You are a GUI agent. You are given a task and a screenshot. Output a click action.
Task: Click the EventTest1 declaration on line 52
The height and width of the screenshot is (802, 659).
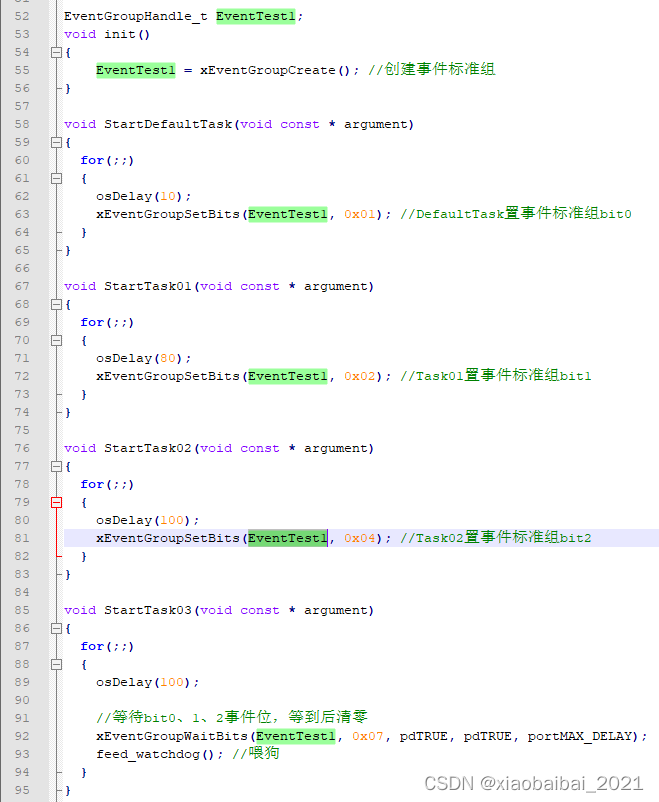tap(255, 16)
